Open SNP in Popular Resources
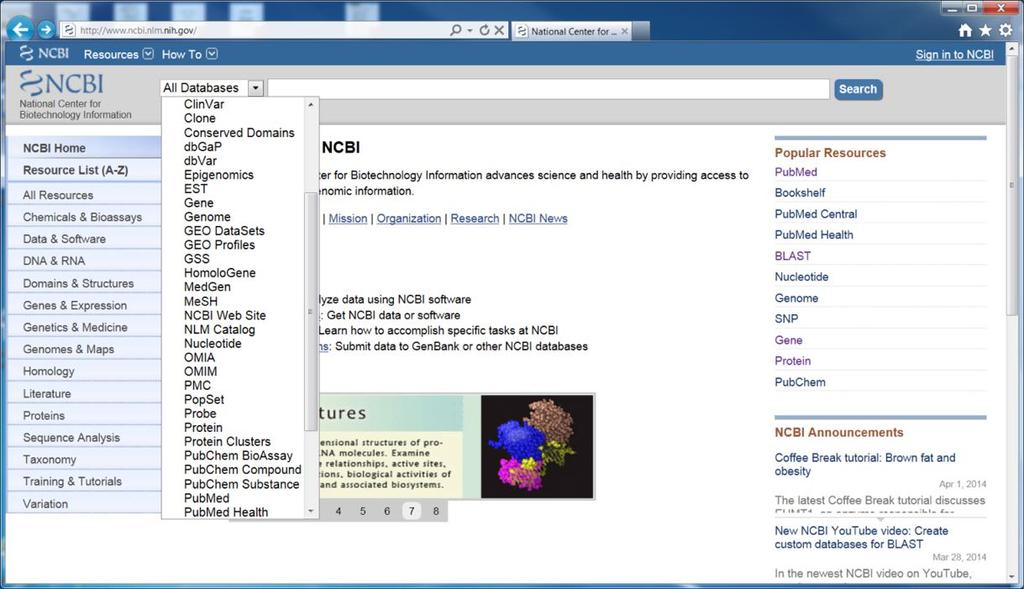The image size is (1024, 589). 786,319
